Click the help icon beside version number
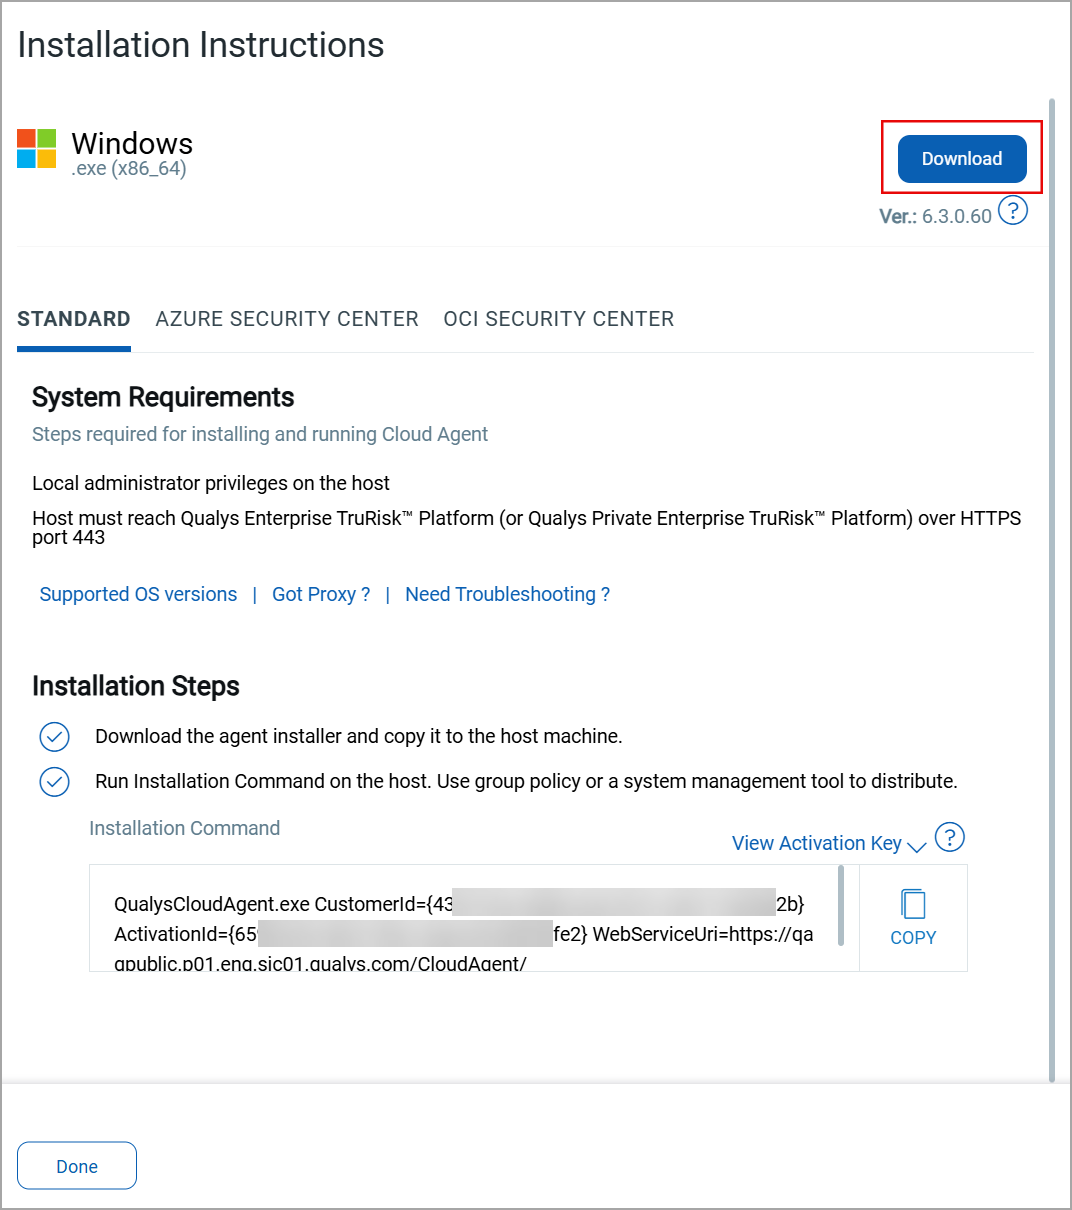1072x1210 pixels. pyautogui.click(x=1013, y=211)
